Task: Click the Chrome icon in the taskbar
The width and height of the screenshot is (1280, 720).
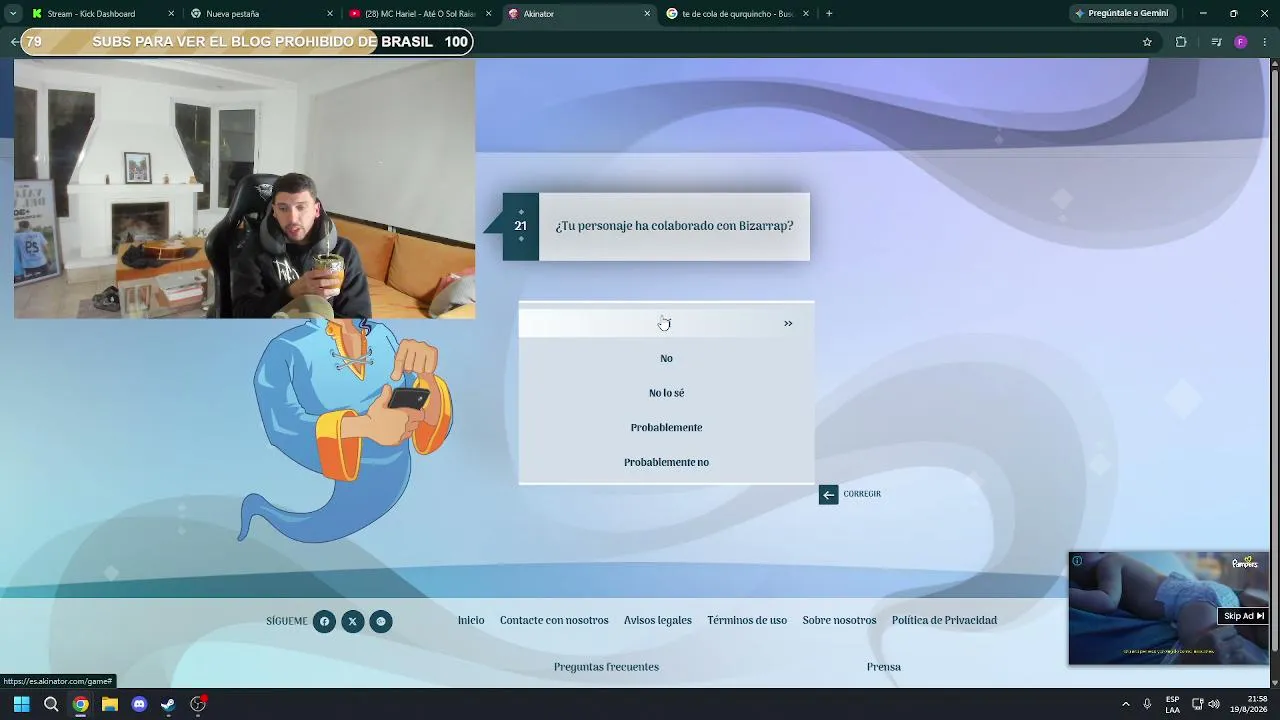Action: (80, 704)
